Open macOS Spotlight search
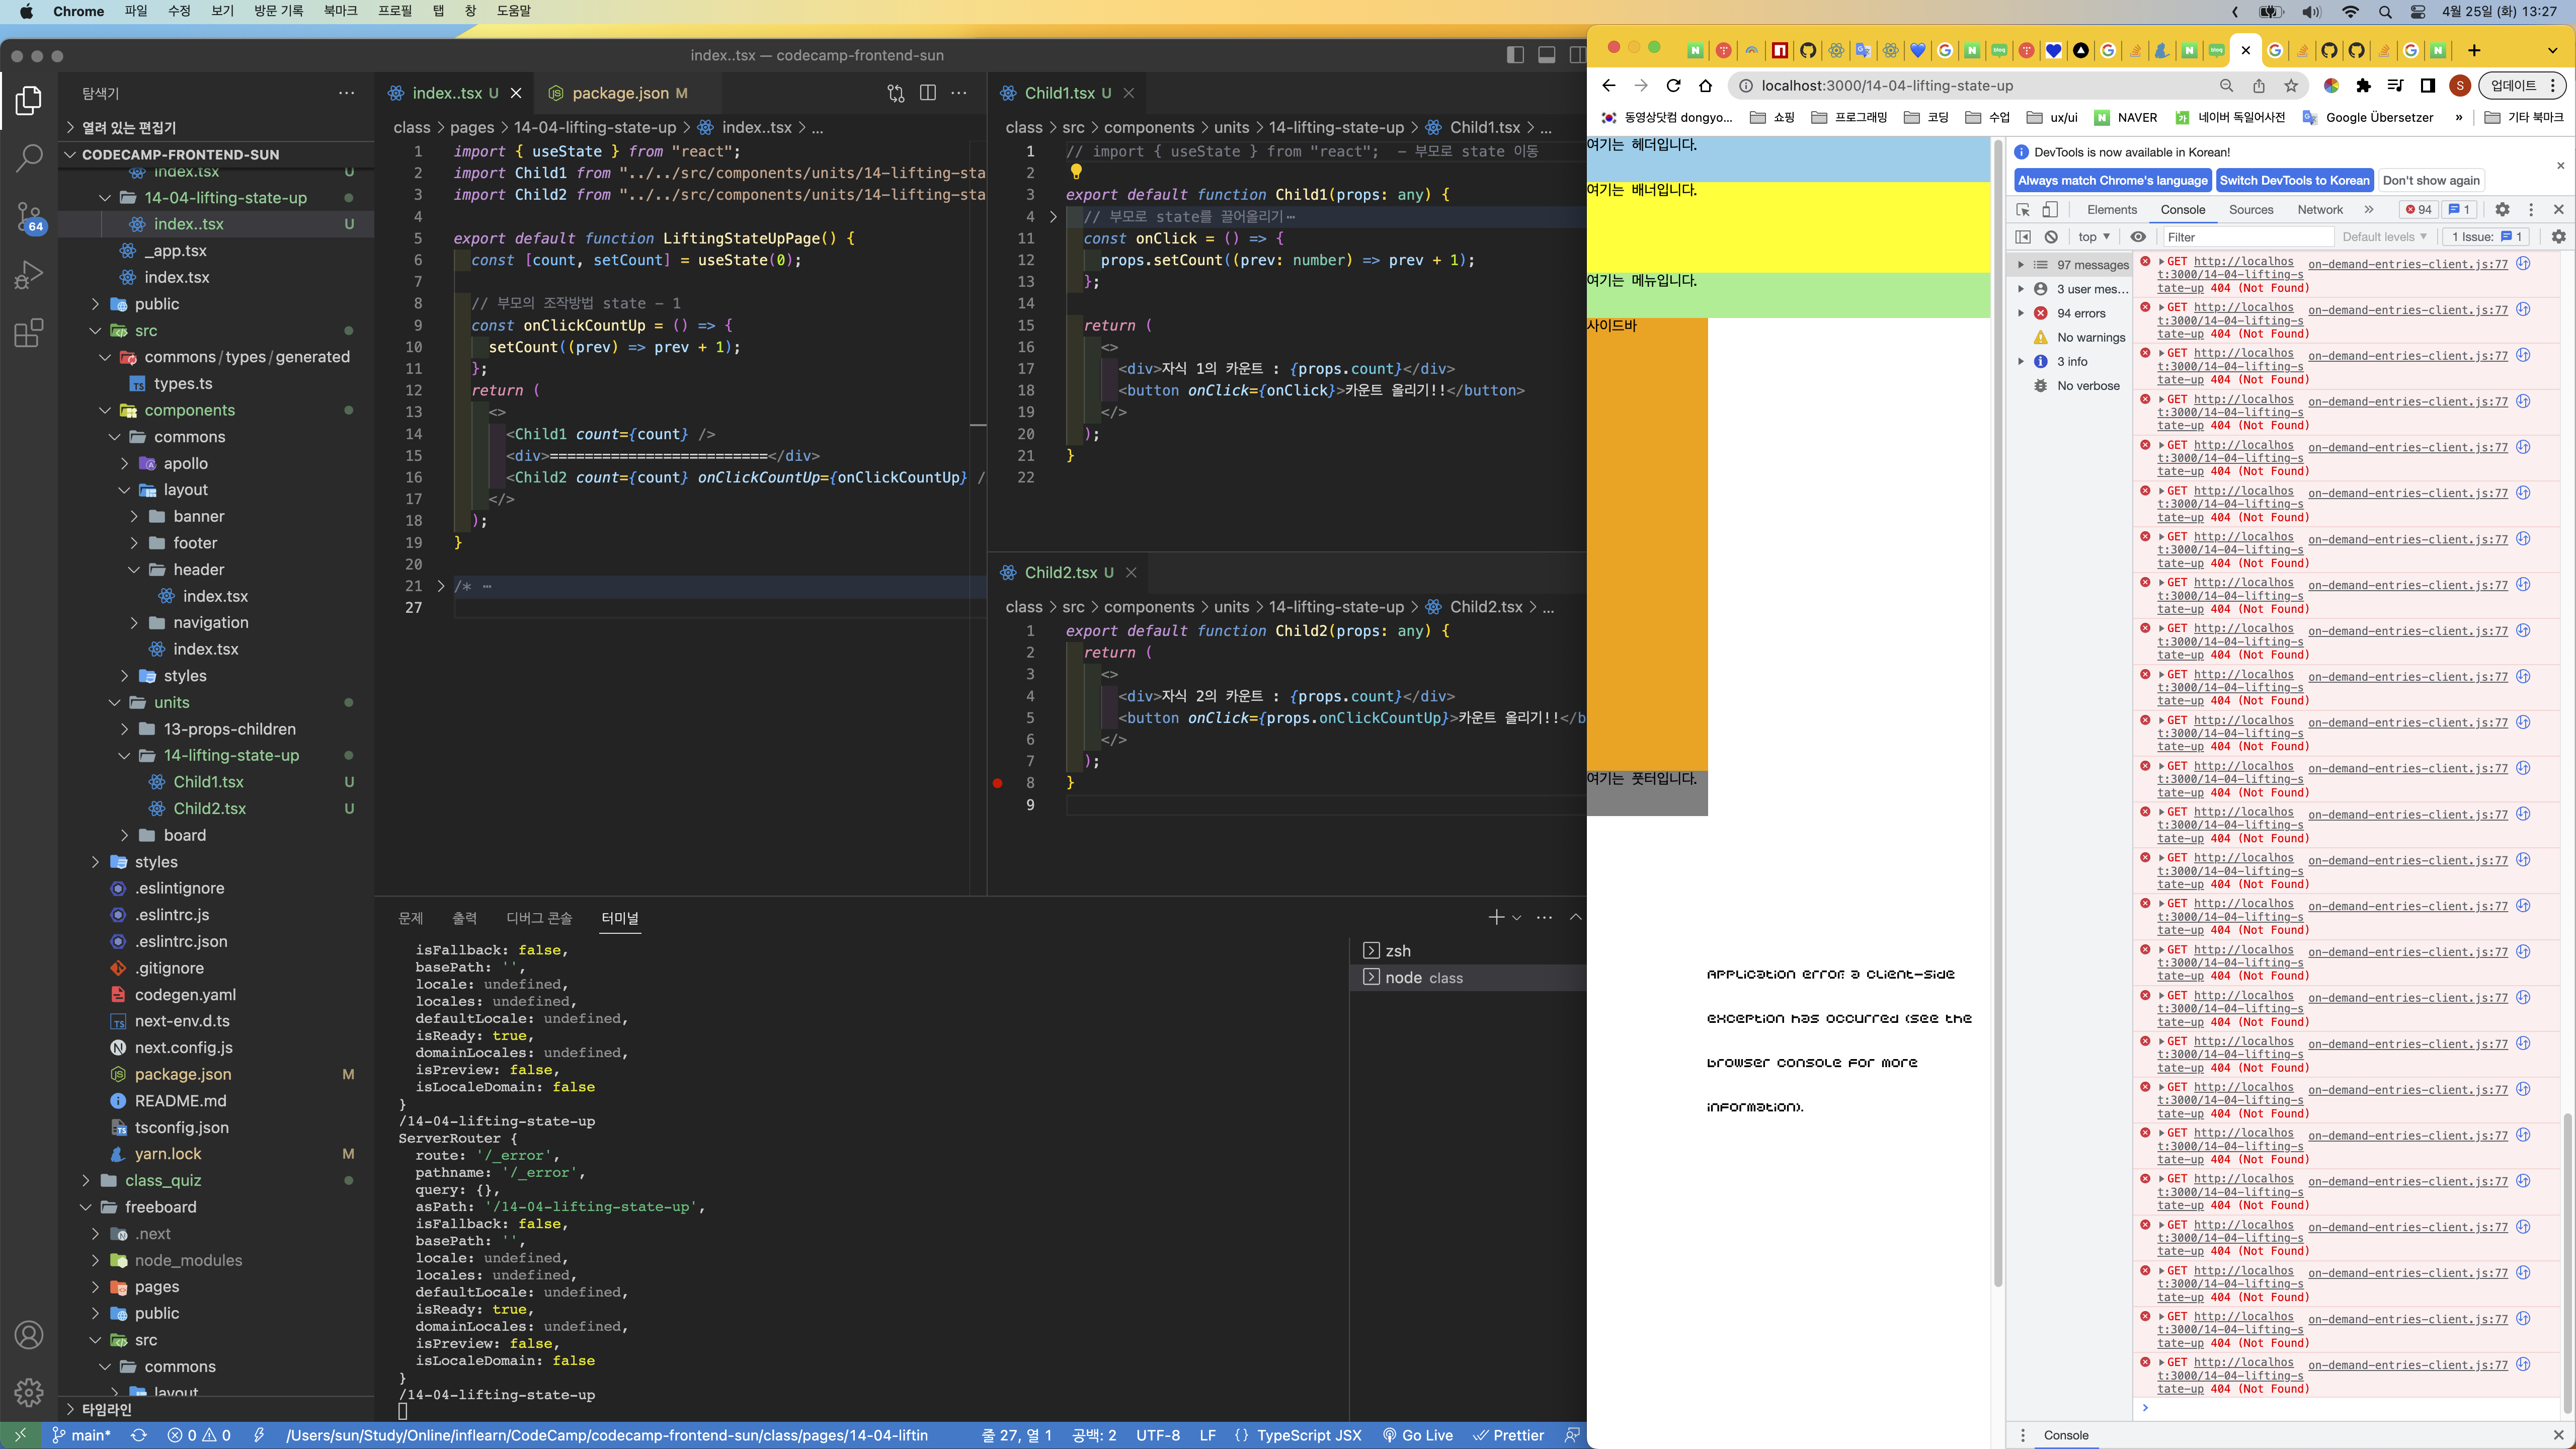The image size is (2576, 1449). click(2385, 12)
